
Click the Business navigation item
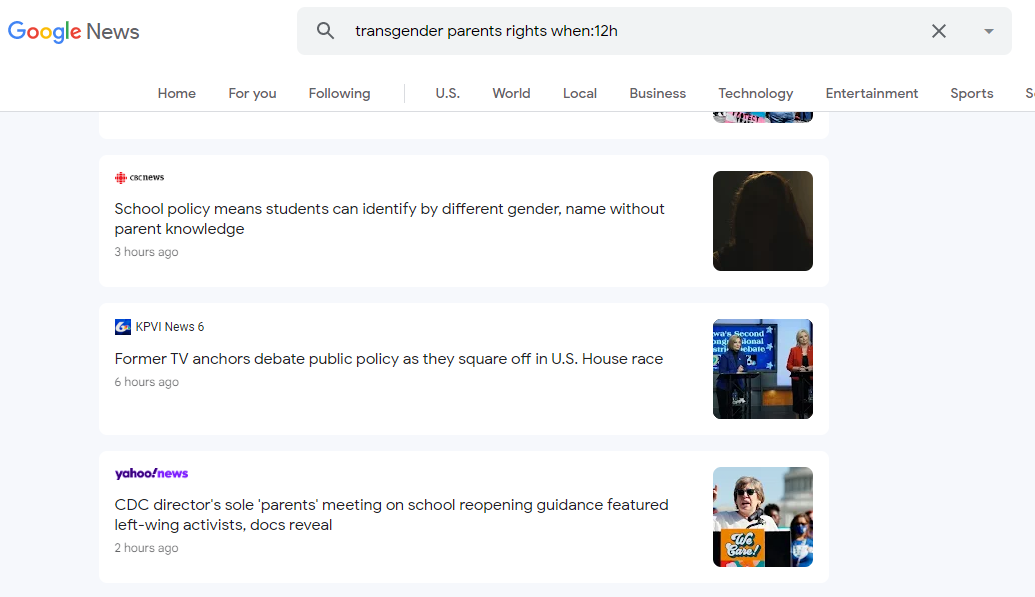(x=657, y=93)
